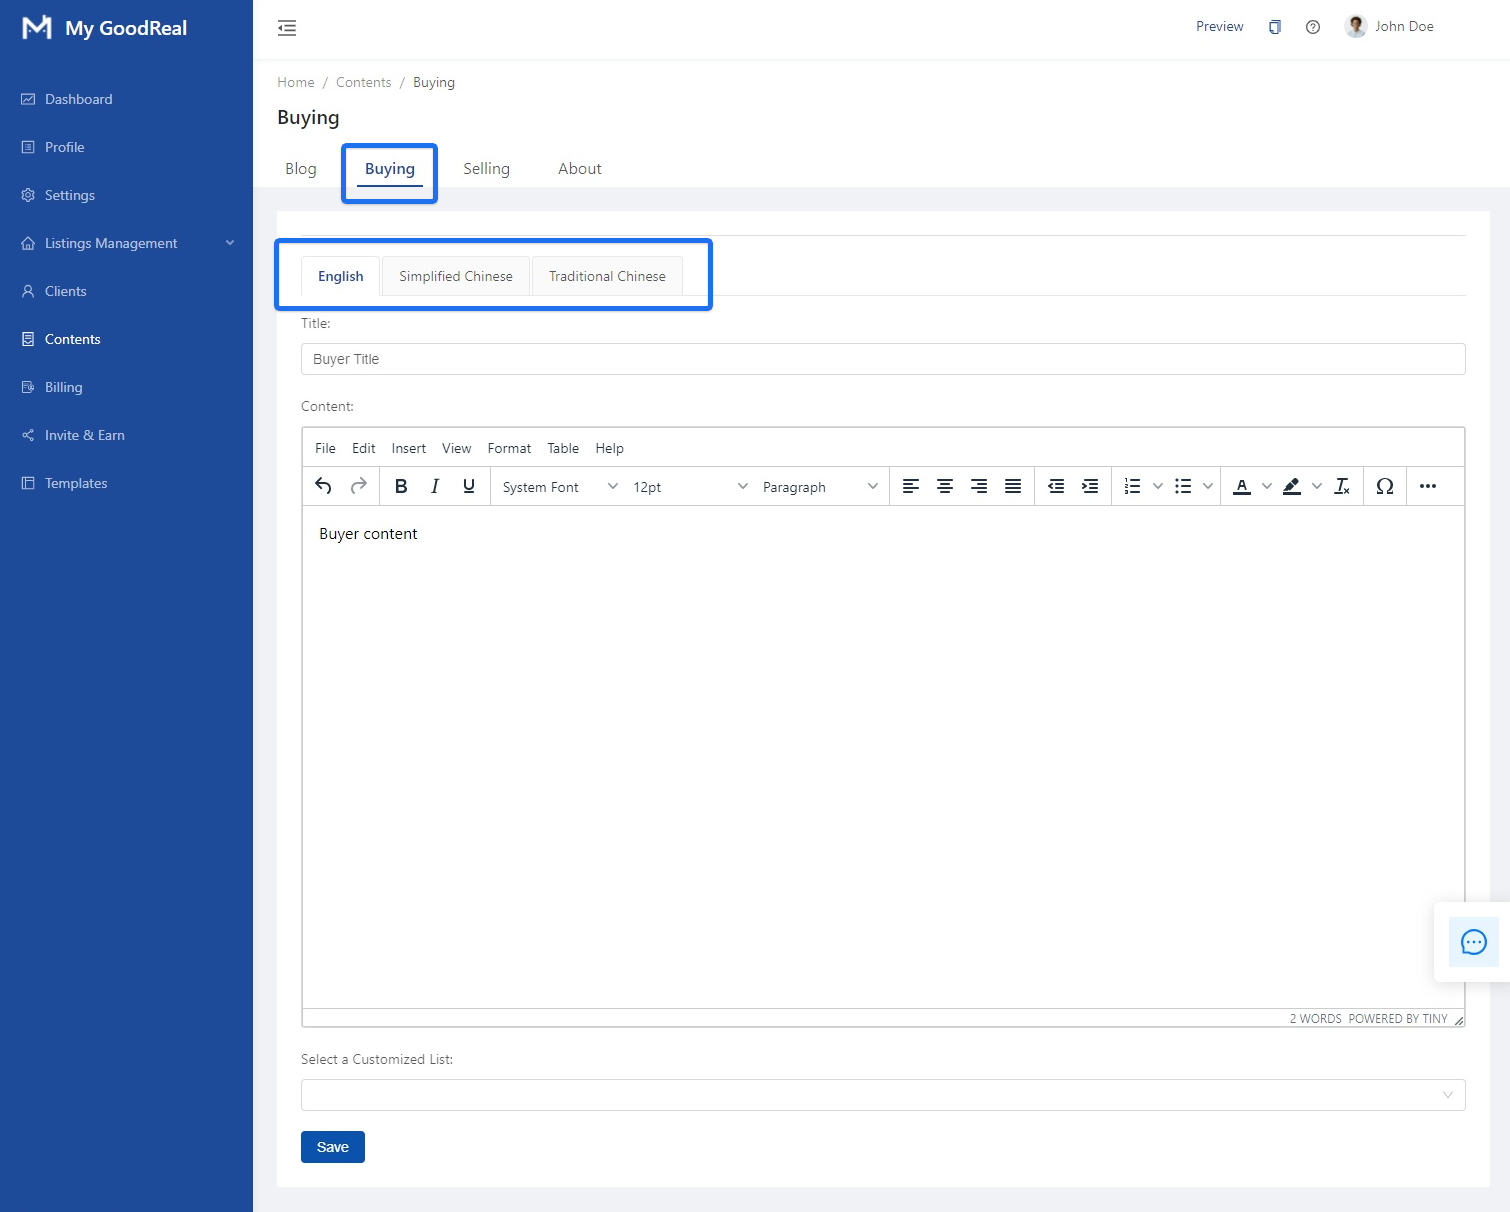Open the help question mark icon

click(x=1313, y=27)
